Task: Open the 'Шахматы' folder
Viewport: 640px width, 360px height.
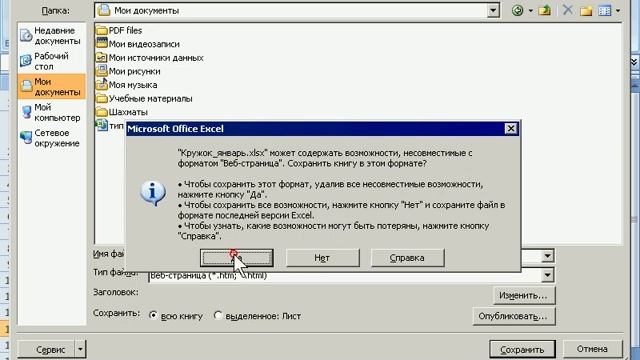Action: (x=122, y=112)
